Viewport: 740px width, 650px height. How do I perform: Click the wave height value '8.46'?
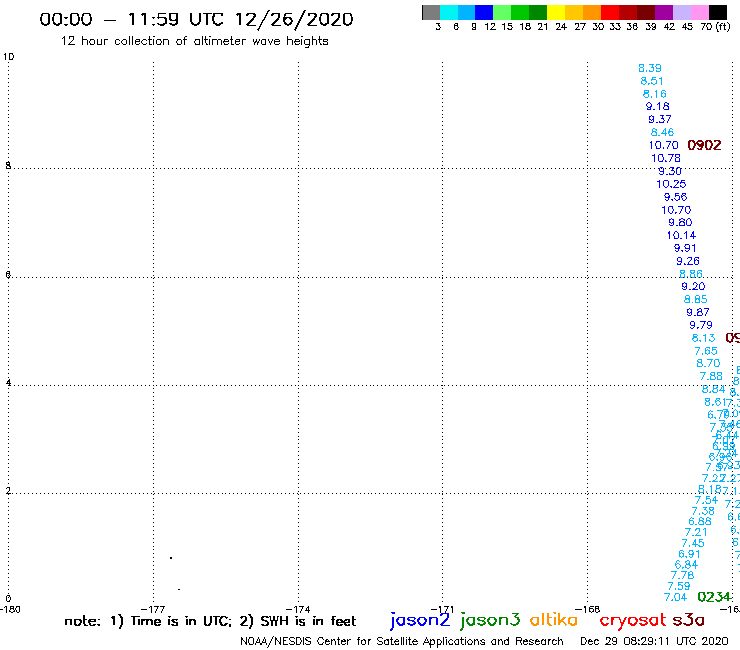(662, 132)
